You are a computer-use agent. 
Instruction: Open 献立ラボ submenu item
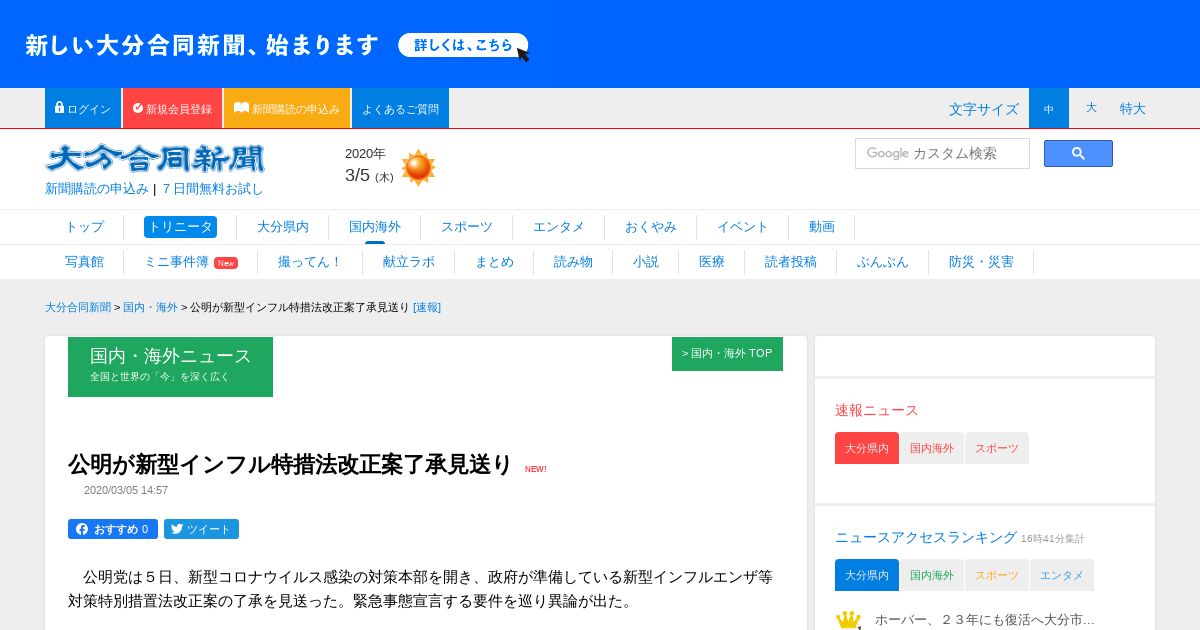pyautogui.click(x=409, y=262)
